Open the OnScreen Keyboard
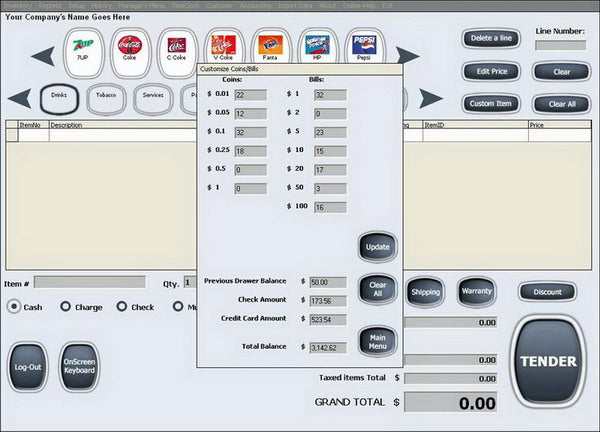This screenshot has width=600, height=432. point(79,367)
